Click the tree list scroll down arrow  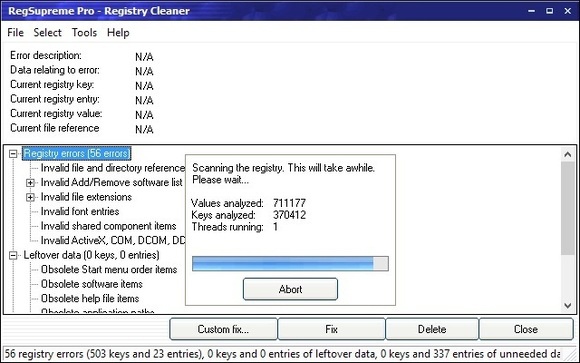(x=567, y=306)
